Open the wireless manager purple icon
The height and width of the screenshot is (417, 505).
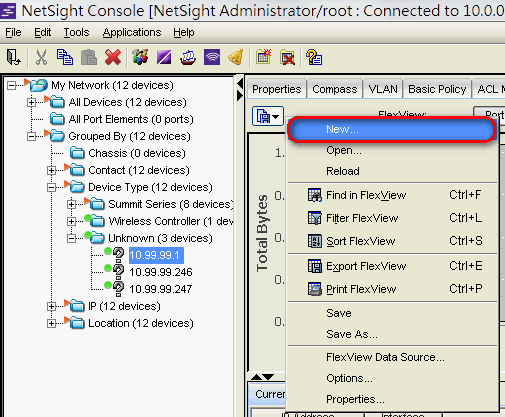pyautogui.click(x=212, y=57)
